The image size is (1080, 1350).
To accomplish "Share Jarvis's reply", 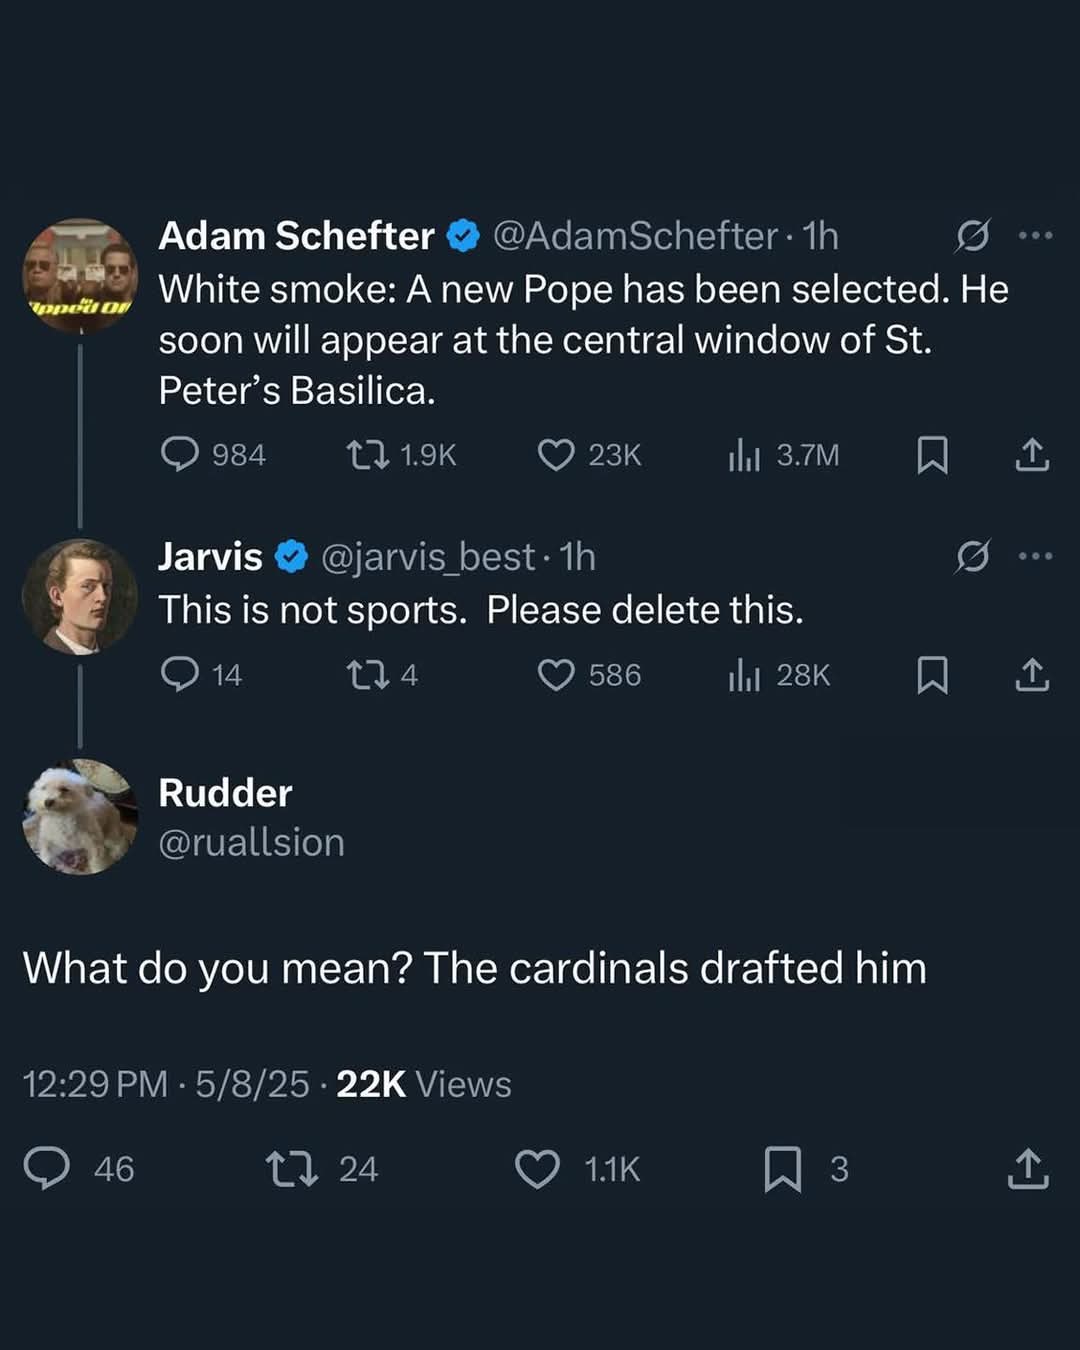I will 1032,675.
